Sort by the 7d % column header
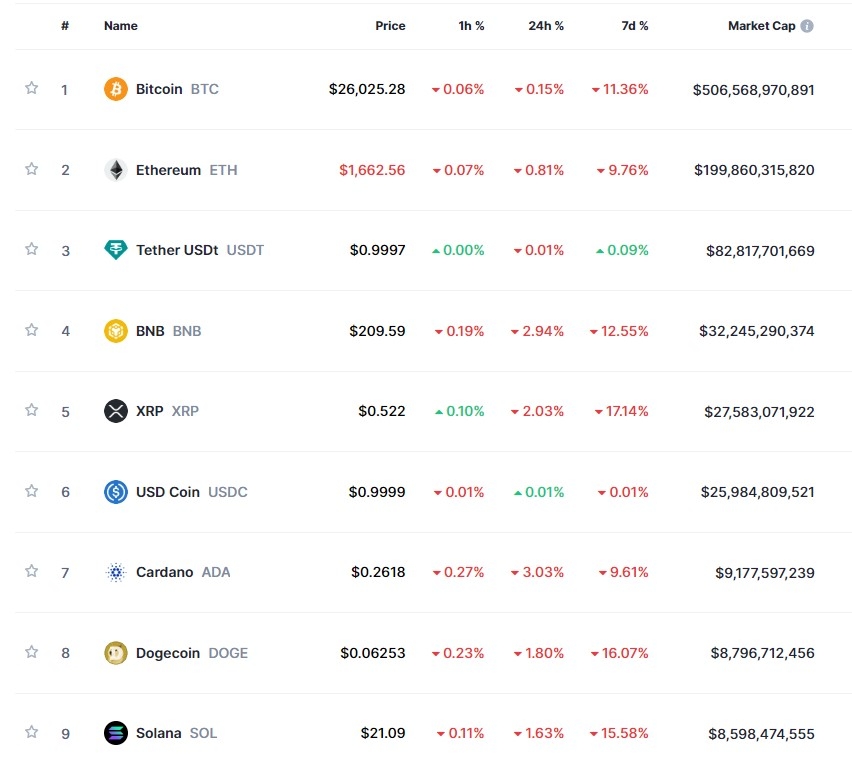Viewport: 852px width, 772px height. [x=634, y=26]
